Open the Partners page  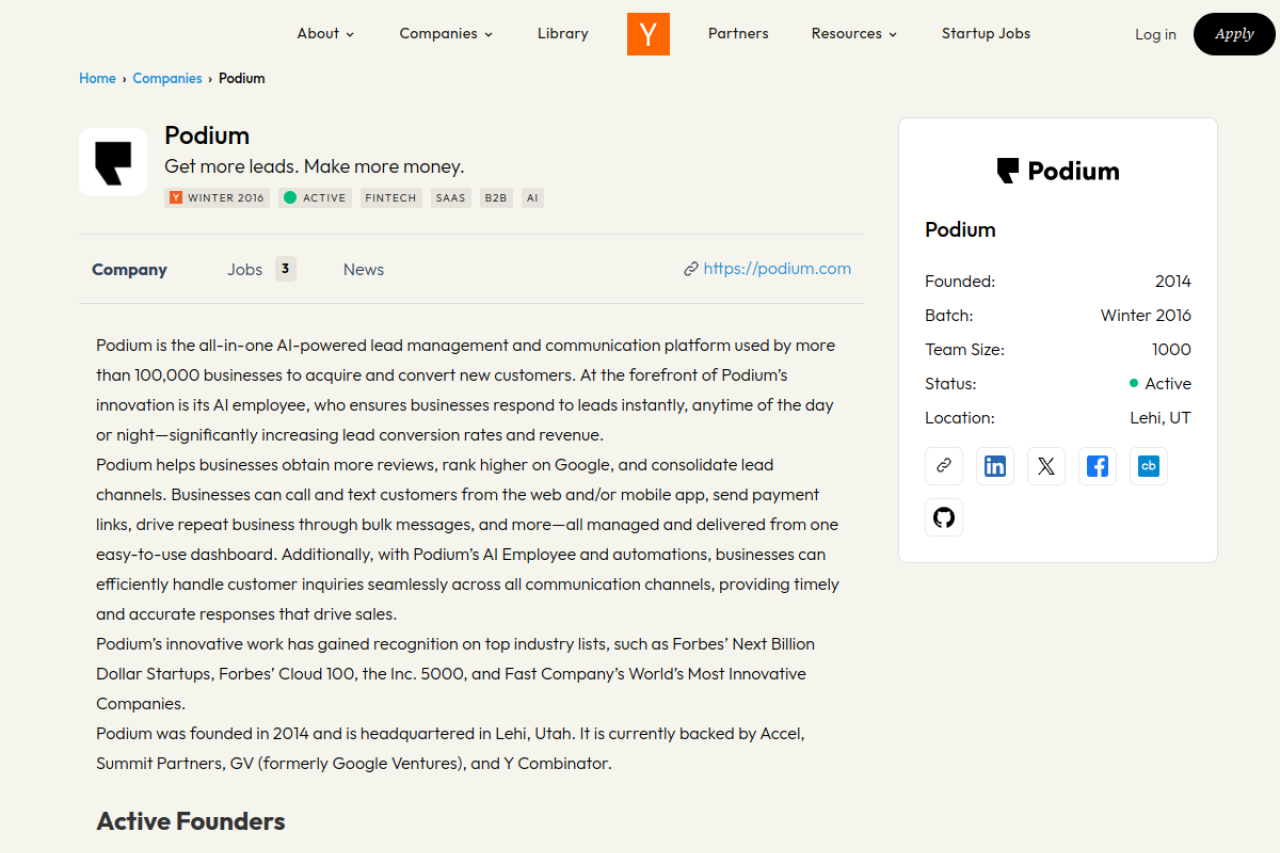(x=738, y=34)
